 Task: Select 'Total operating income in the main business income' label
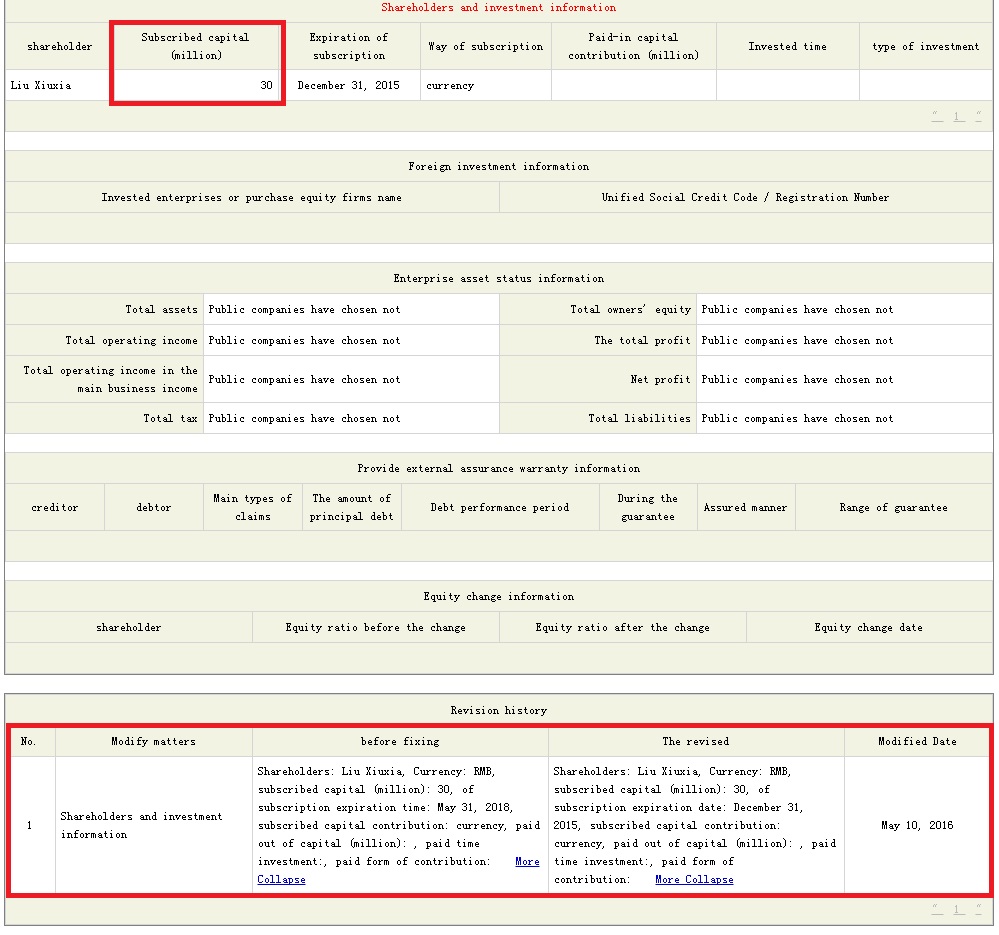(111, 379)
